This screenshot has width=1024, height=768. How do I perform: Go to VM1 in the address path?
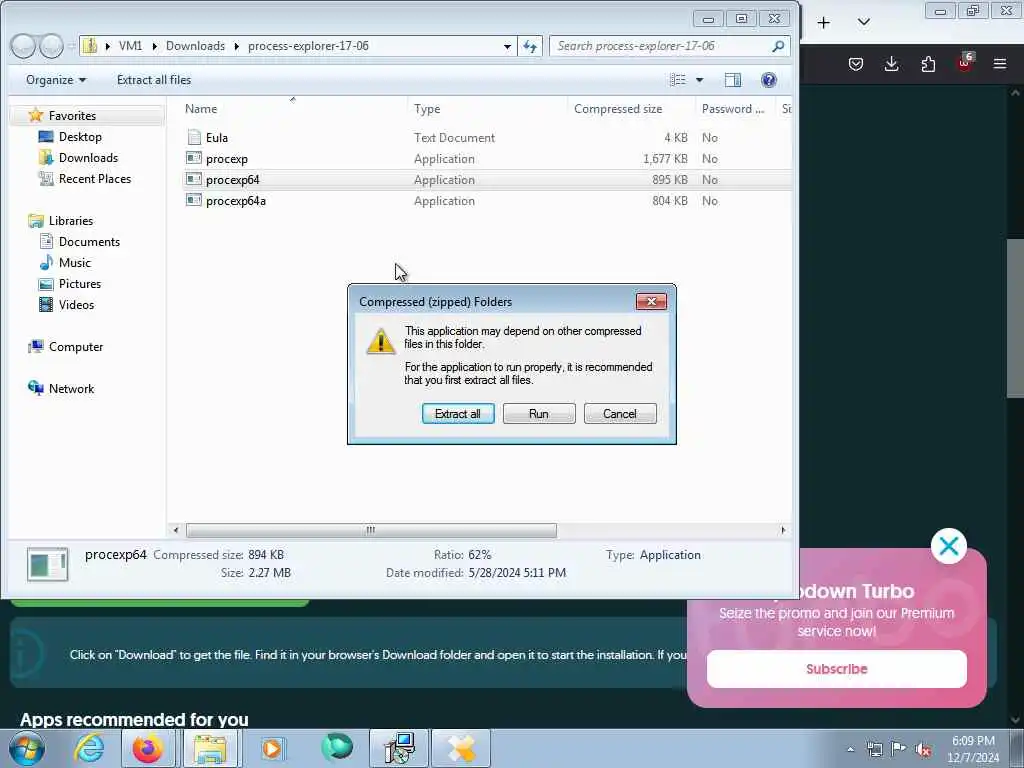point(131,46)
